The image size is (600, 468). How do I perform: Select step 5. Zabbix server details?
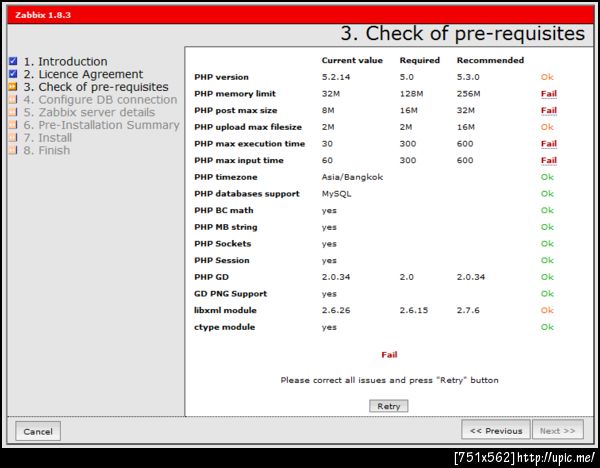tap(89, 112)
